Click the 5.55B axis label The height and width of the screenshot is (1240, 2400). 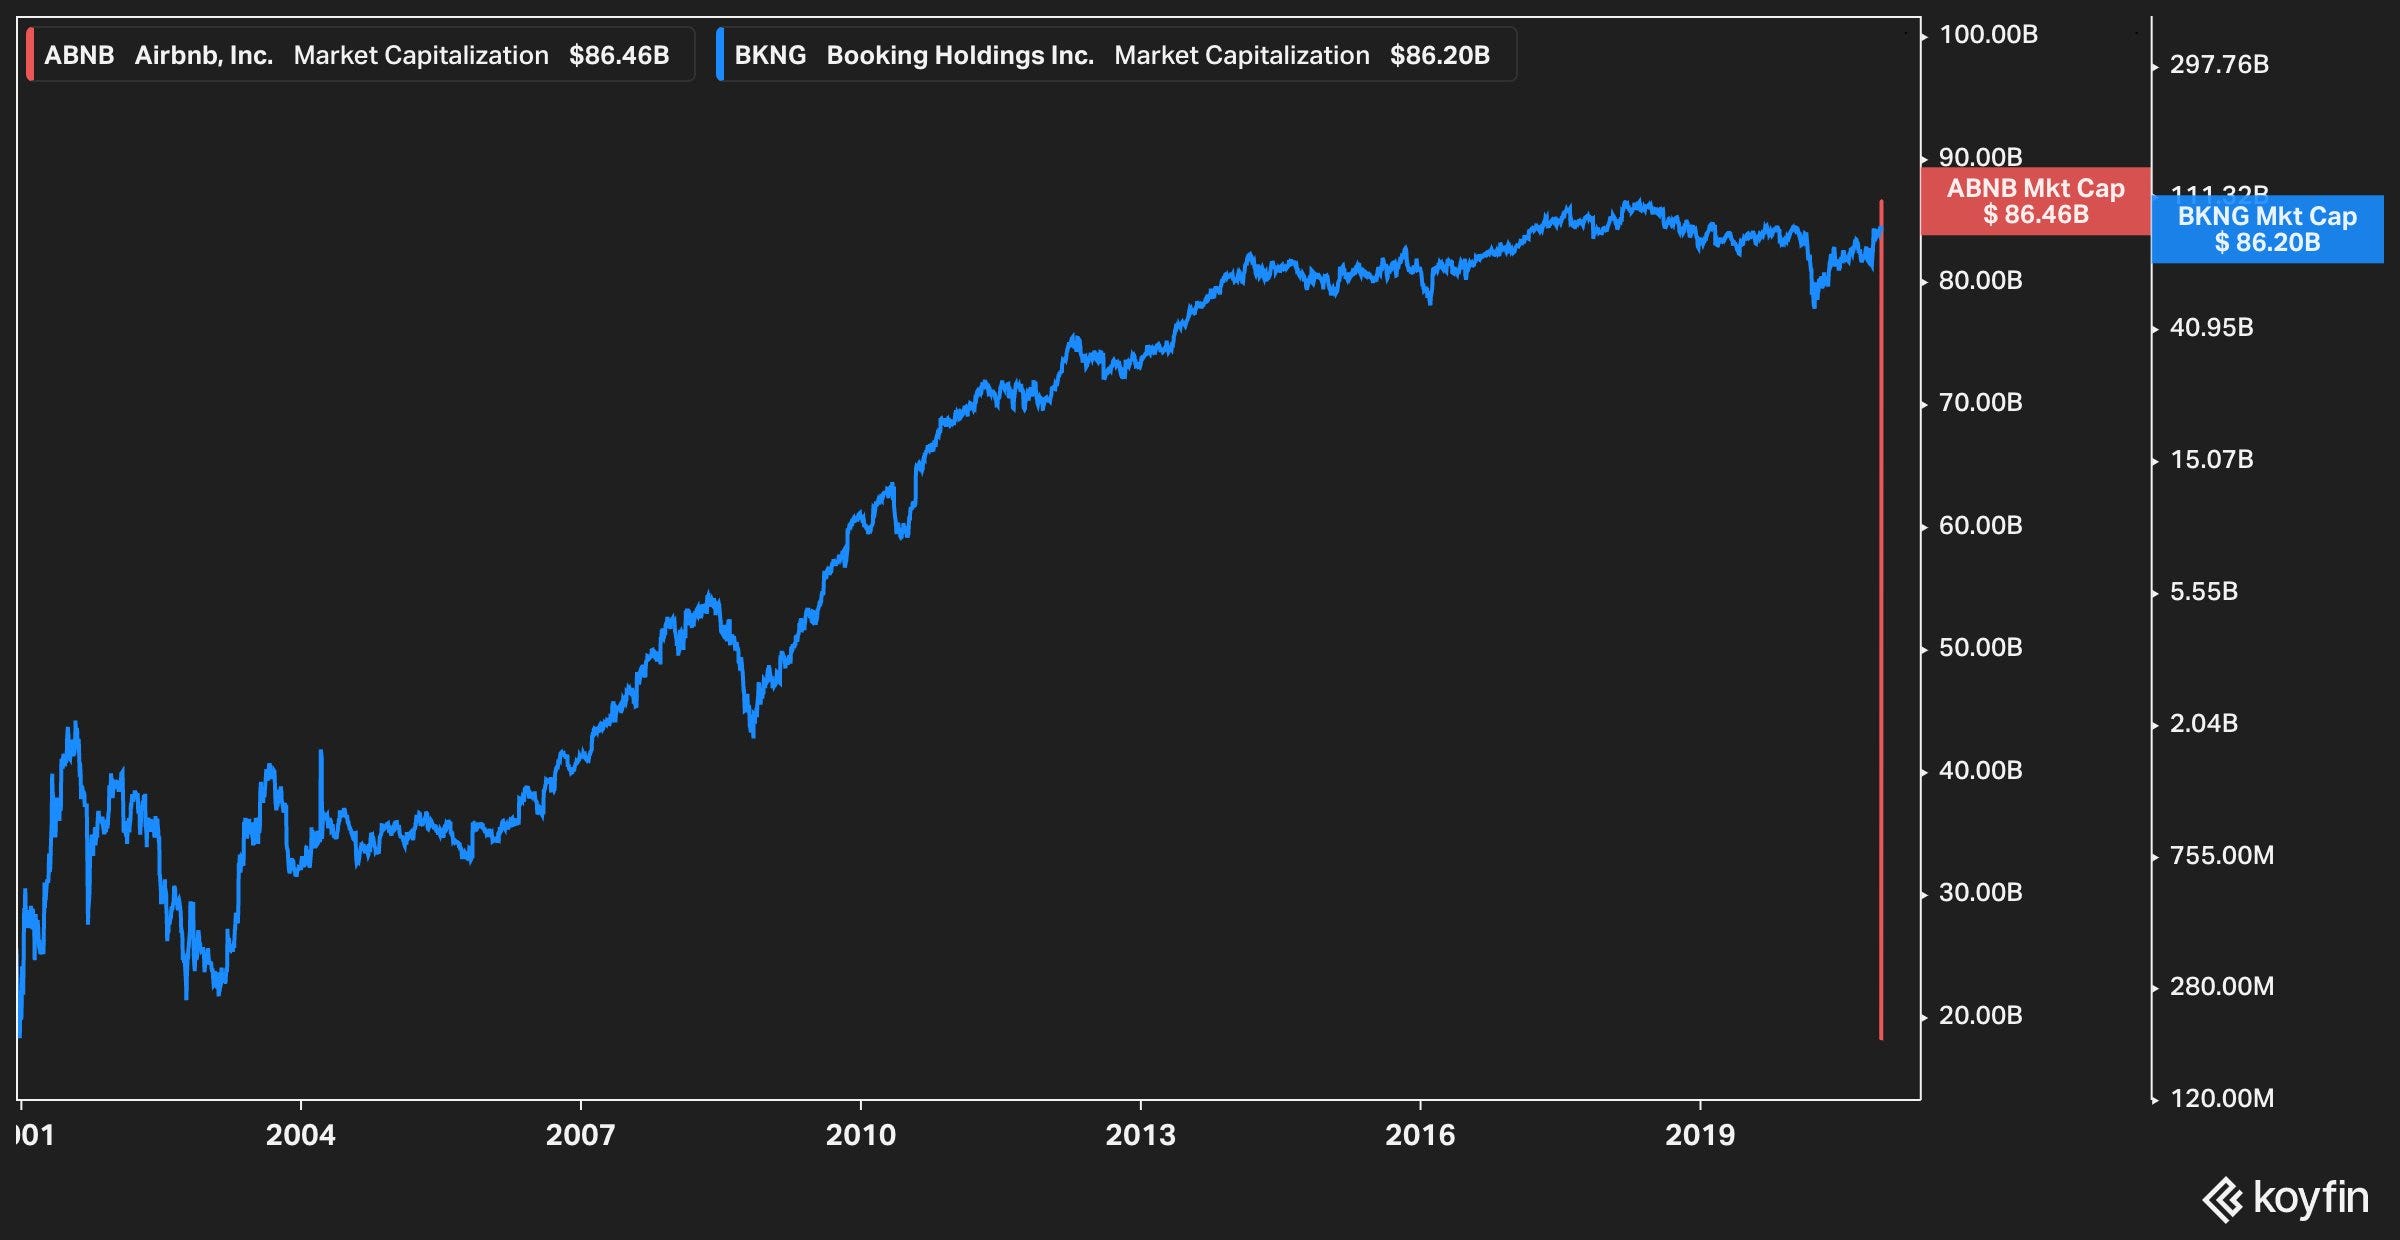click(2203, 592)
